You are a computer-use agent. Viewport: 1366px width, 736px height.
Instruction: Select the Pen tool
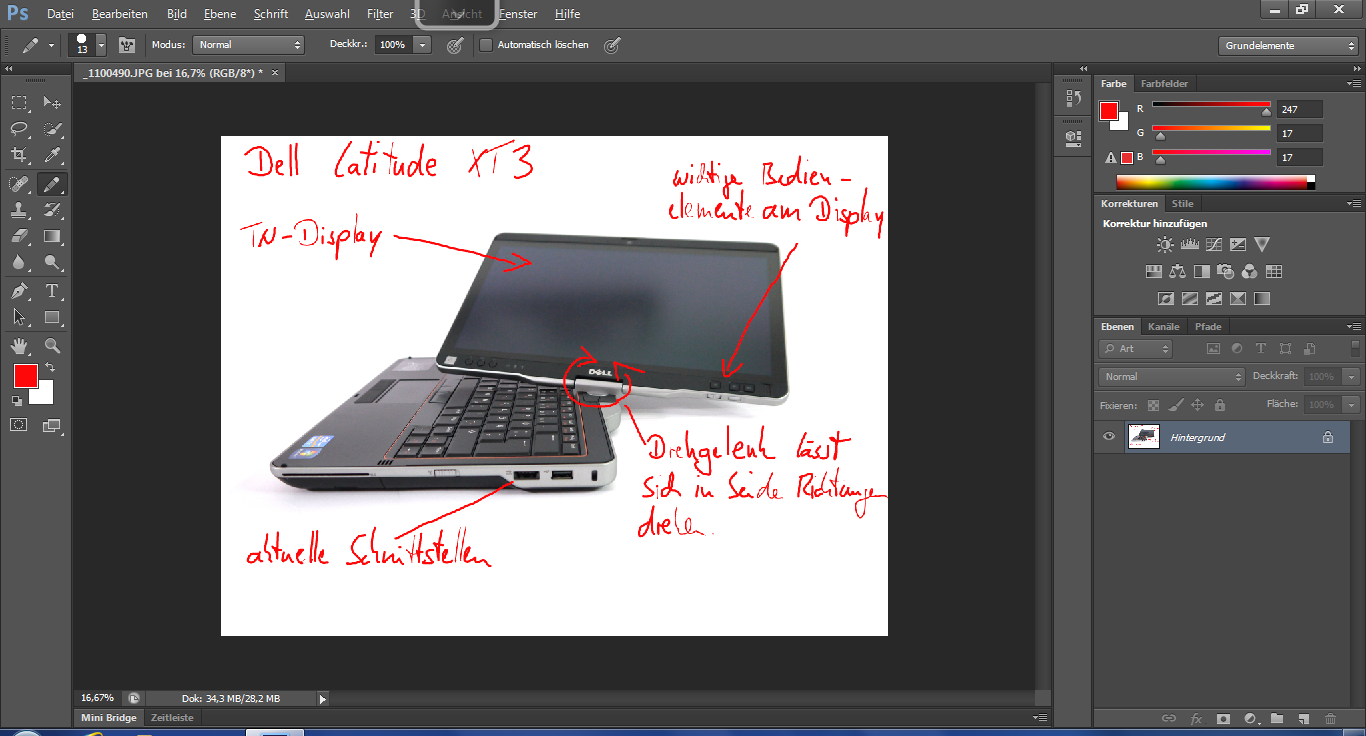[19, 291]
